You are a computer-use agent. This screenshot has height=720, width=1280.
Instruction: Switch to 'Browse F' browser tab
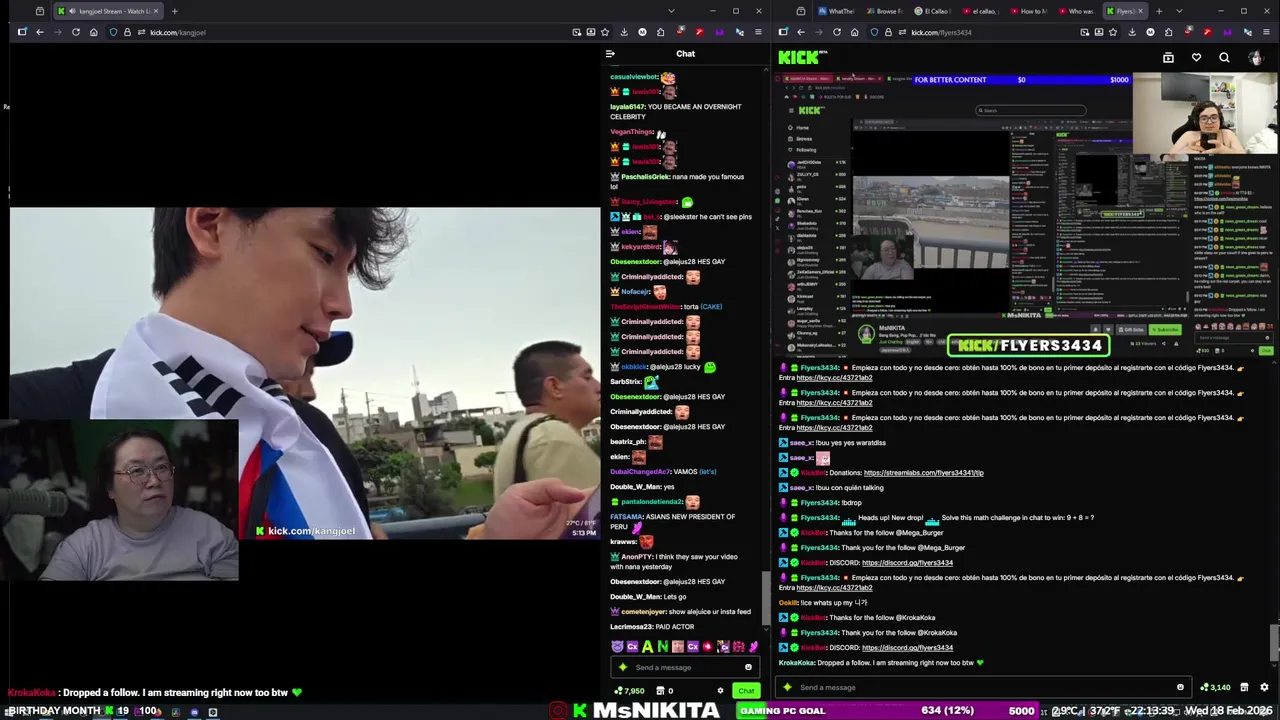tap(883, 11)
